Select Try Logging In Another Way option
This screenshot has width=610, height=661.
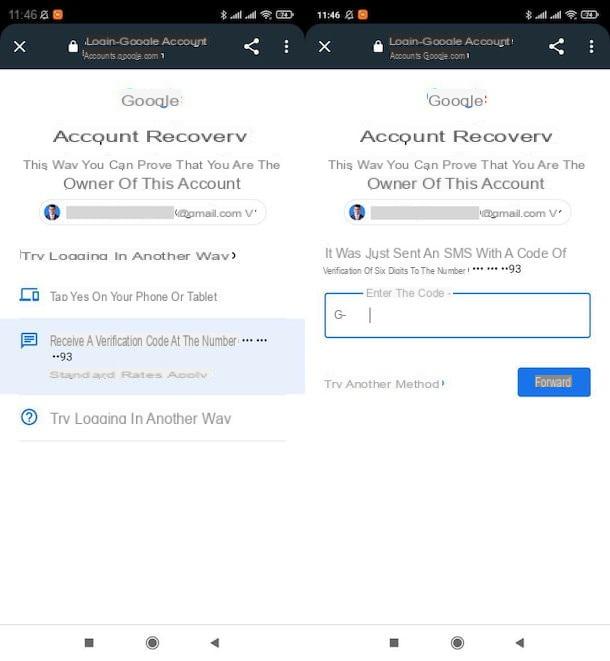153,418
